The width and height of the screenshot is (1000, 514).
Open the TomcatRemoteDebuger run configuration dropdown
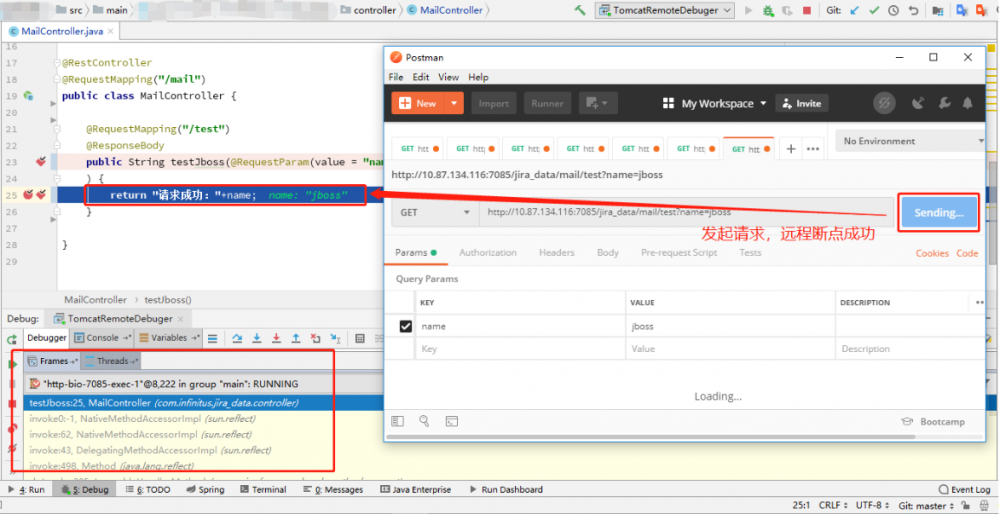pyautogui.click(x=665, y=10)
